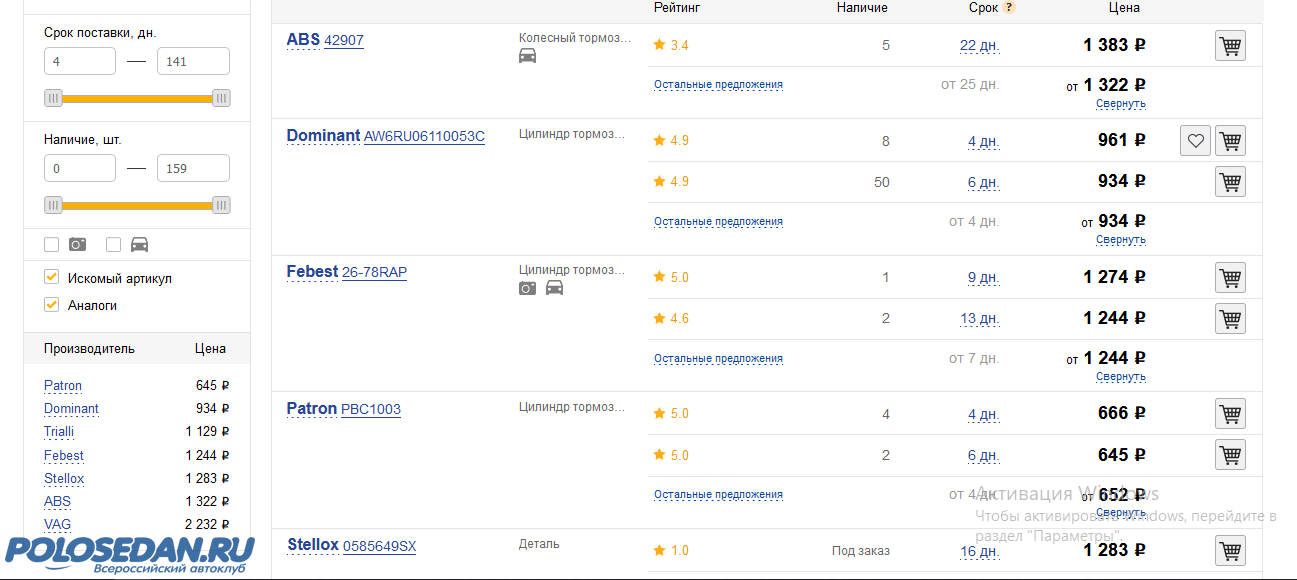This screenshot has height=580, width=1297.
Task: Add Patron 666 ₽ offer to cart
Action: coord(1230,413)
